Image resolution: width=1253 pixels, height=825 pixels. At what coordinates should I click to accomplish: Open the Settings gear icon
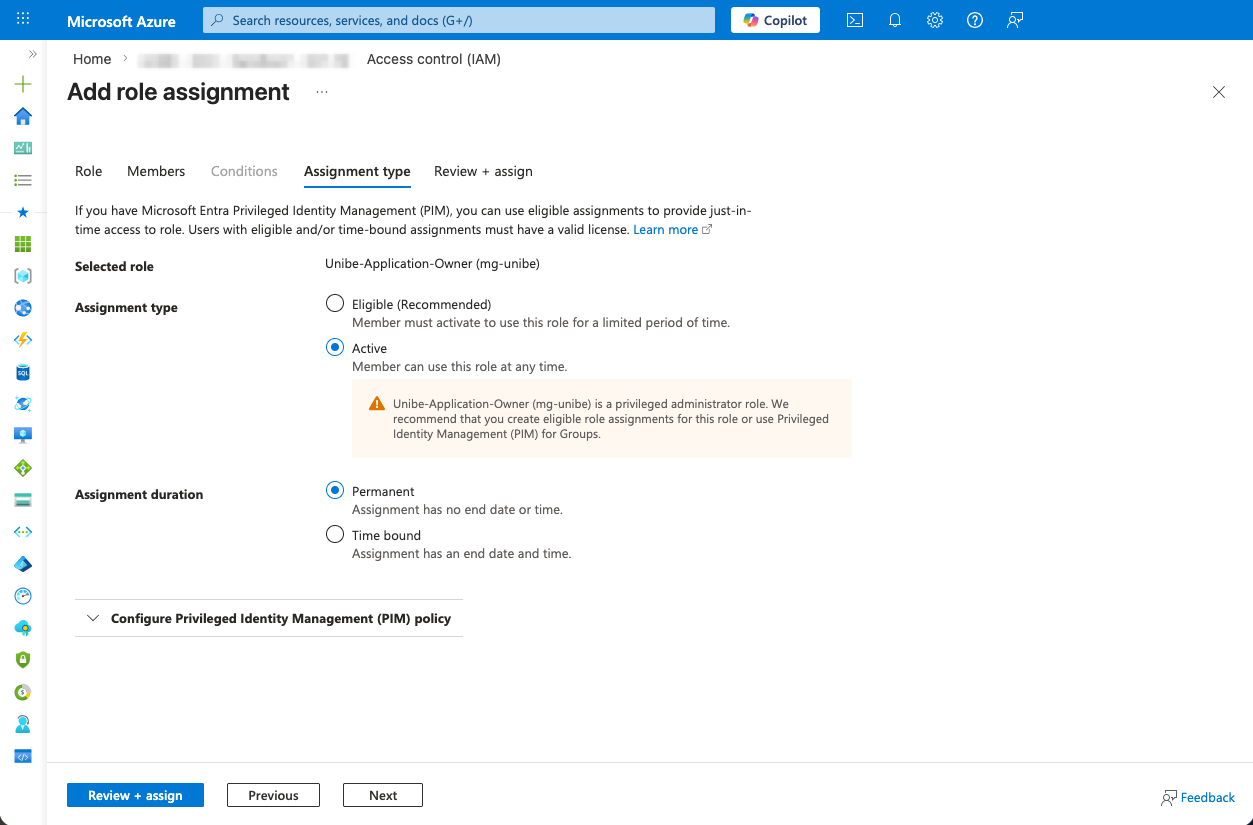point(935,20)
